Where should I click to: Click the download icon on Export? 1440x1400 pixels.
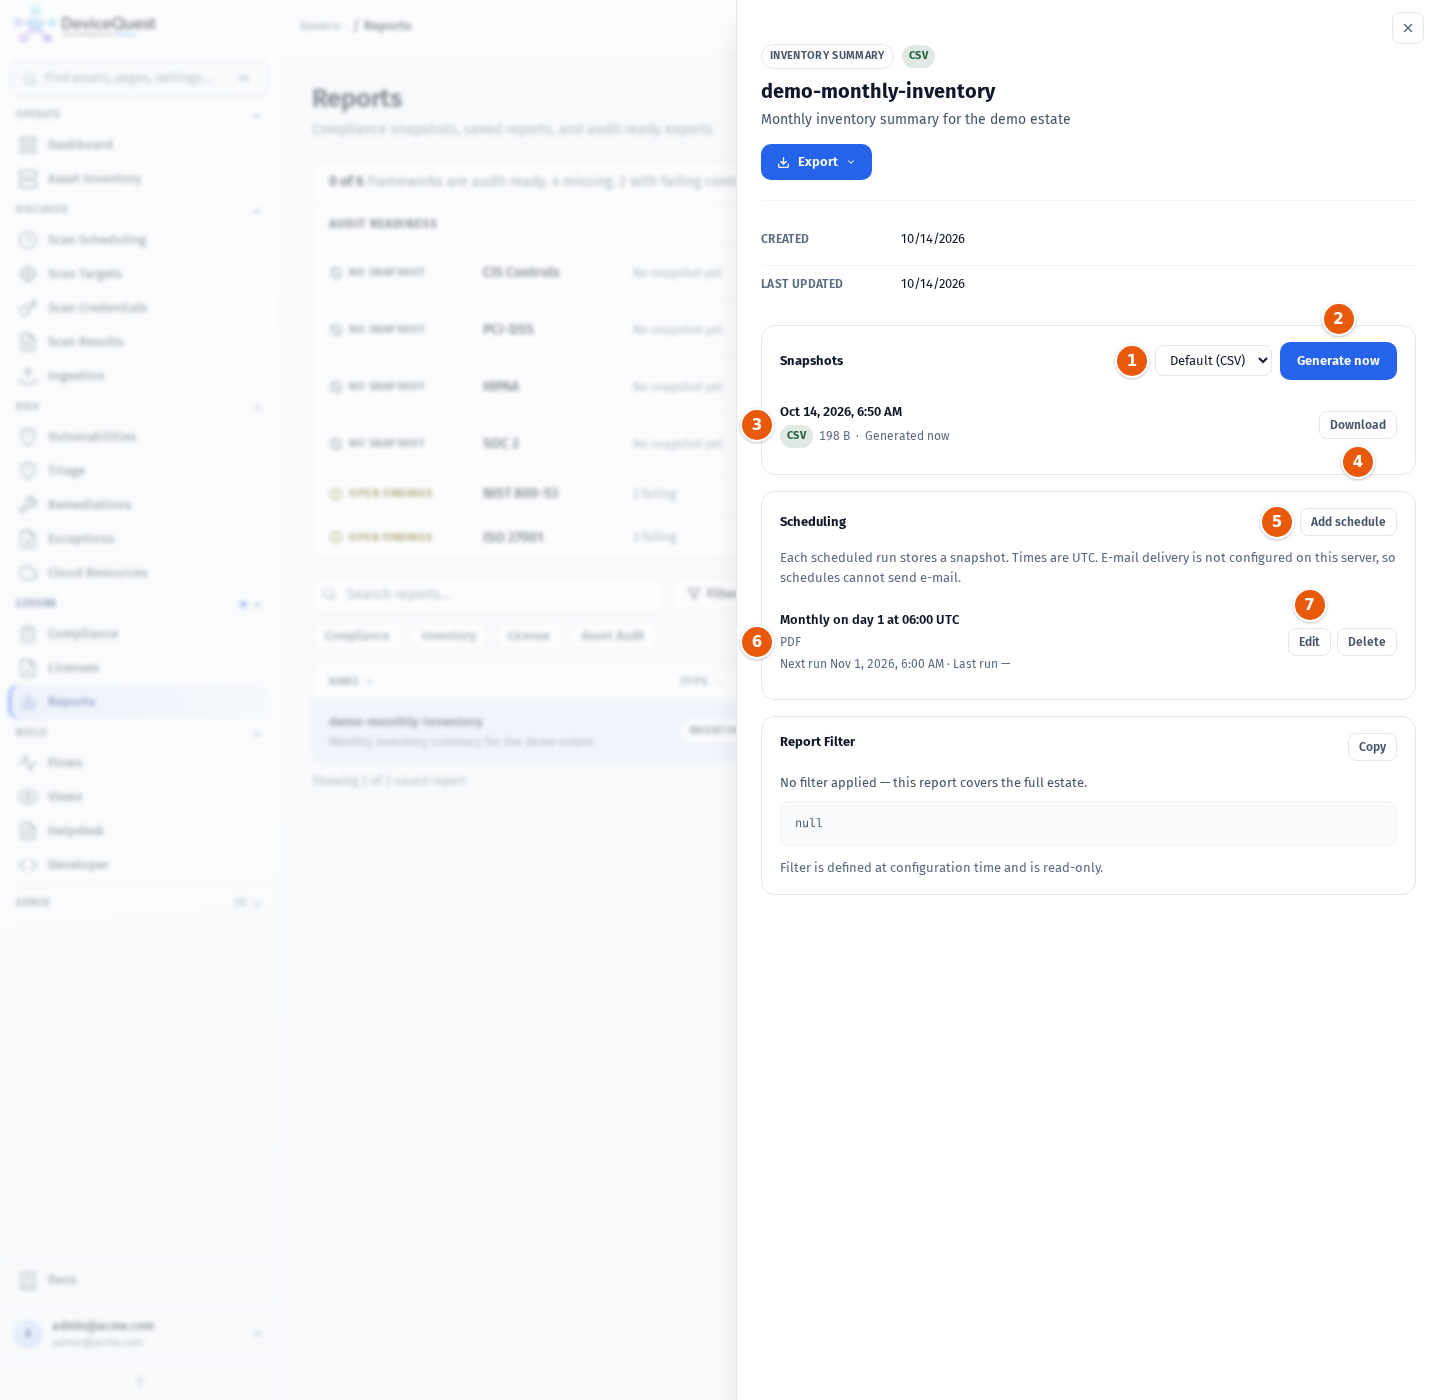(x=784, y=162)
